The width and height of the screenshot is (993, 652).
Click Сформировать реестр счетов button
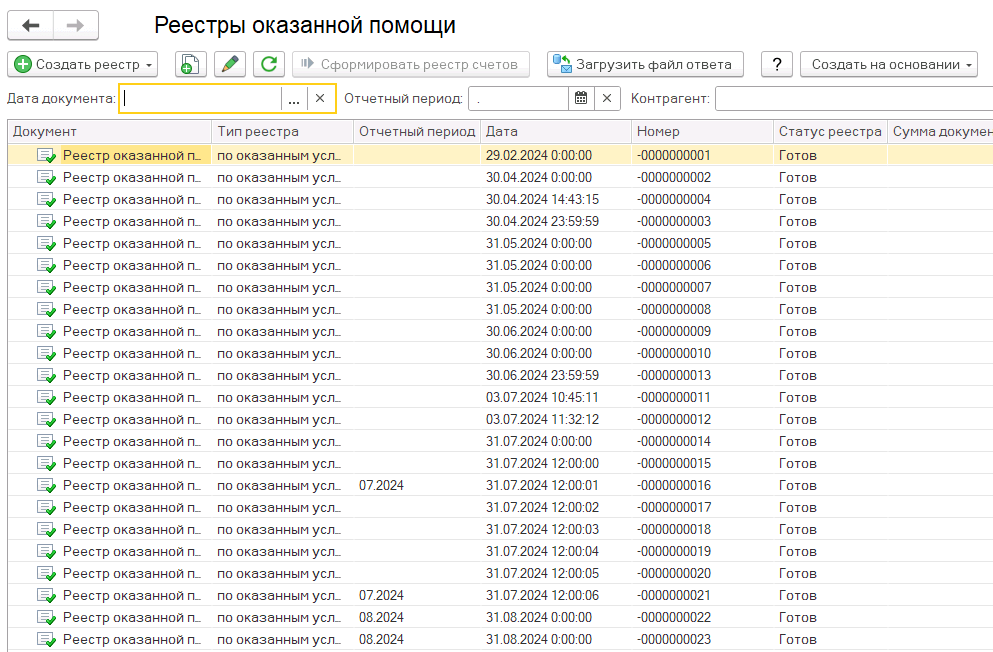click(410, 64)
